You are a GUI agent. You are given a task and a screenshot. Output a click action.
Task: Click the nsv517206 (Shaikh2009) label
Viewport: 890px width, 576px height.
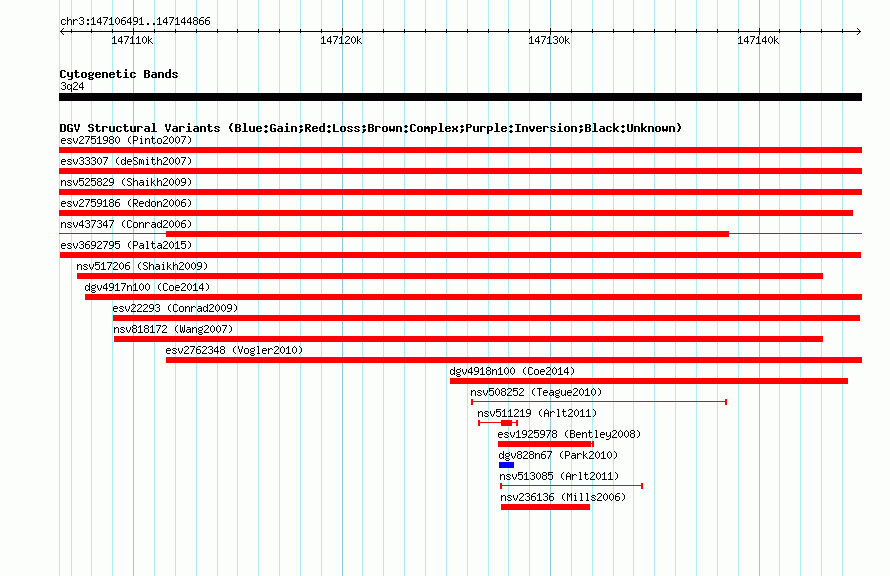(x=142, y=266)
